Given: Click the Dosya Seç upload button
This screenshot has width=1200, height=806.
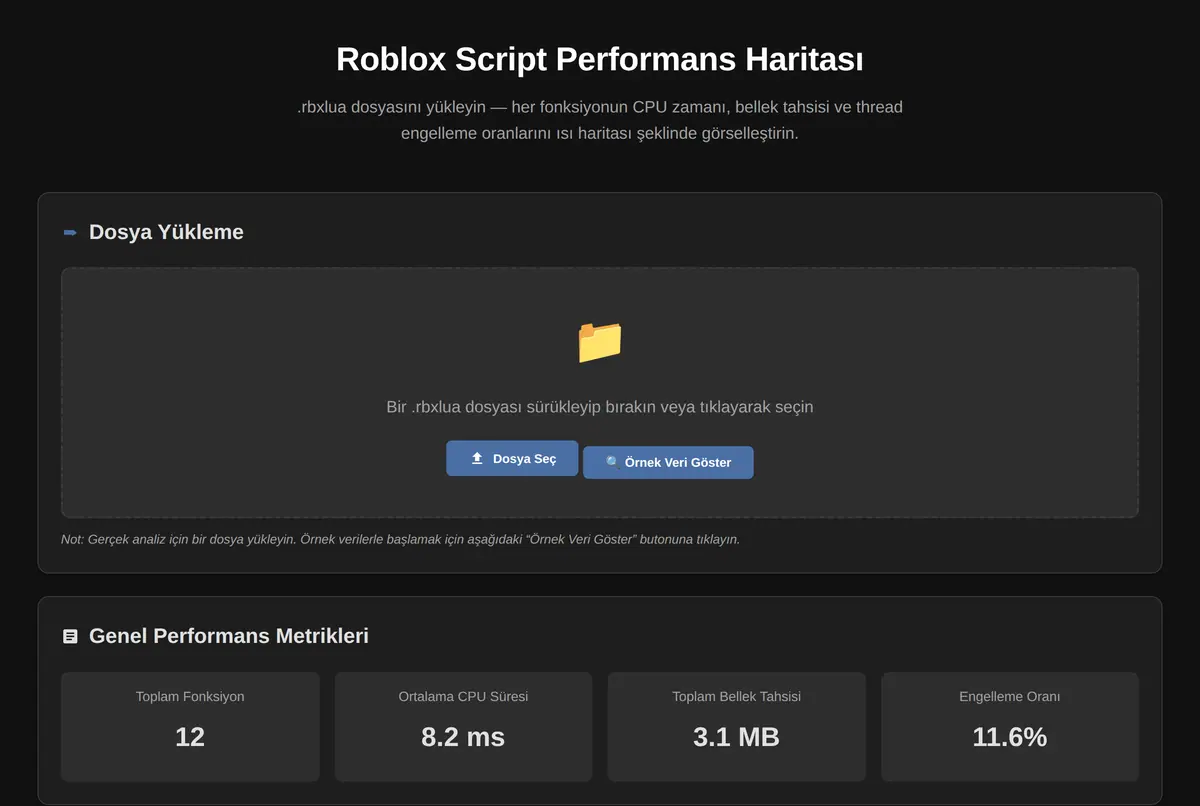Looking at the screenshot, I should 512,458.
